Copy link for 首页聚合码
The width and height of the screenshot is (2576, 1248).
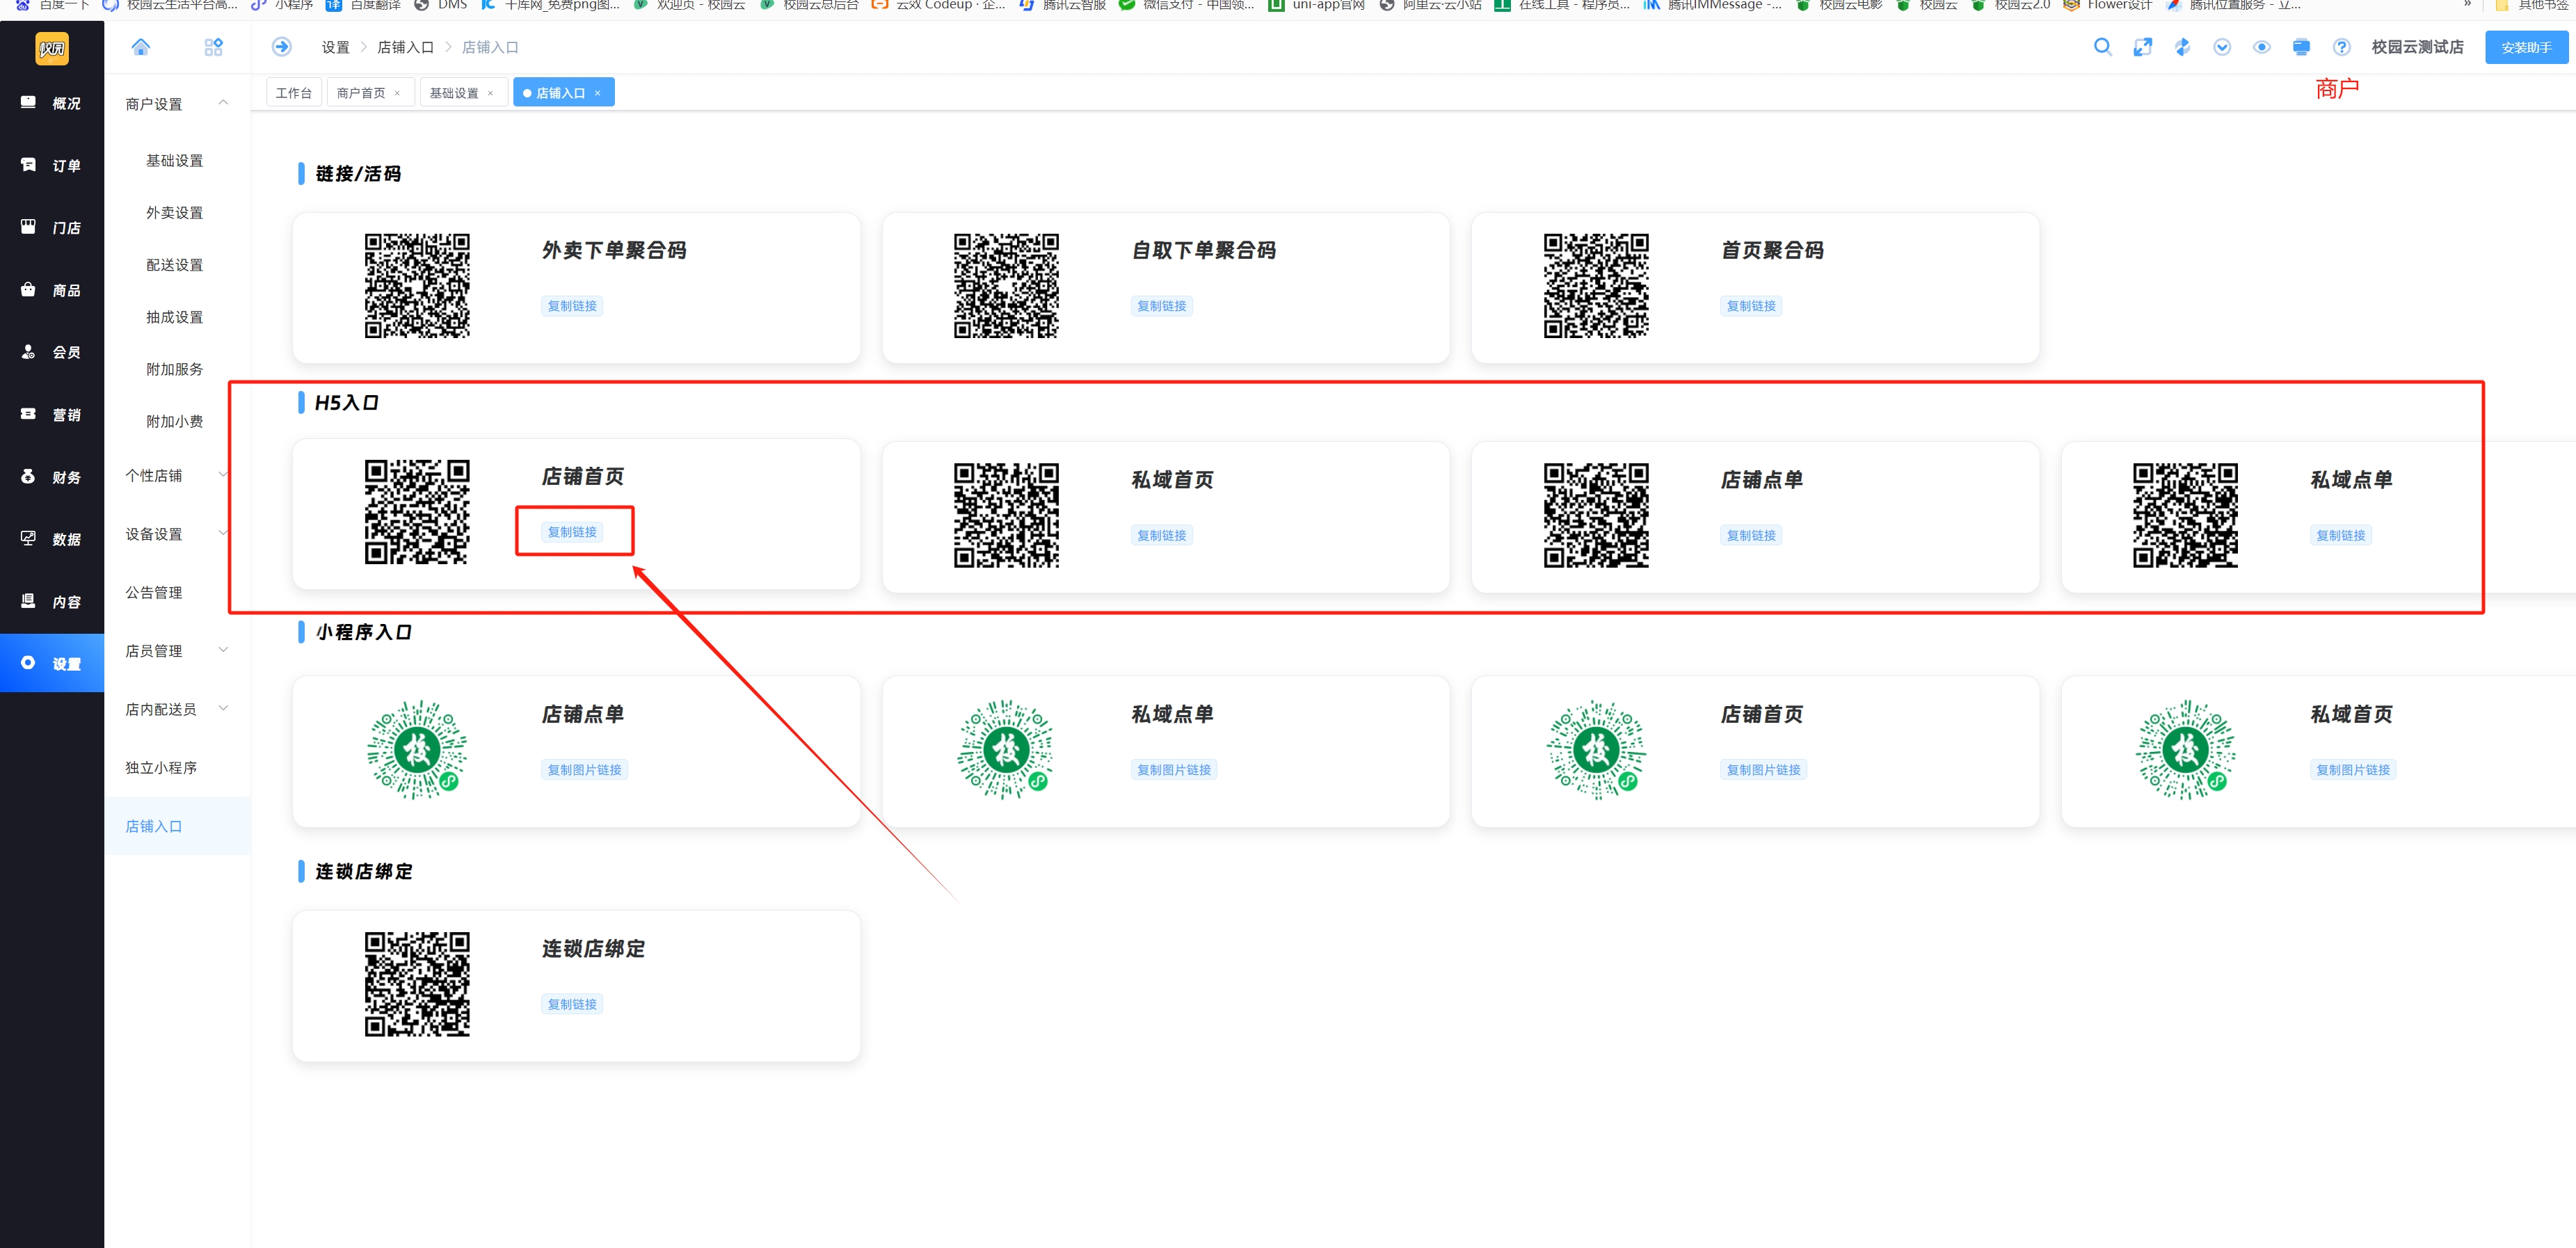click(1751, 306)
